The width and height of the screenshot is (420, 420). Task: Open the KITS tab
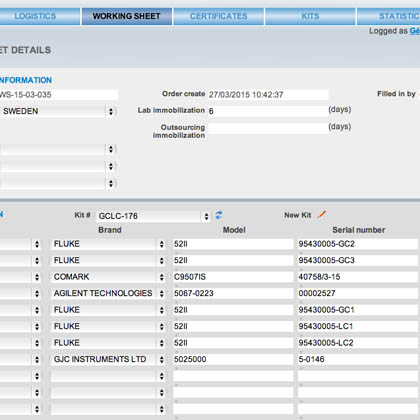[x=310, y=16]
